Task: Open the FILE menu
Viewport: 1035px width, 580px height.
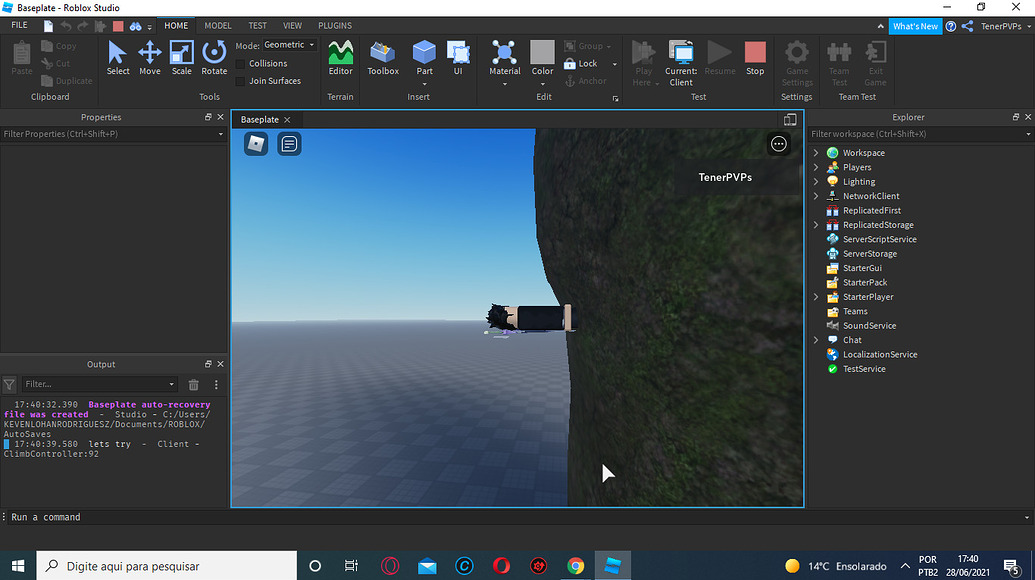Action: click(x=20, y=25)
